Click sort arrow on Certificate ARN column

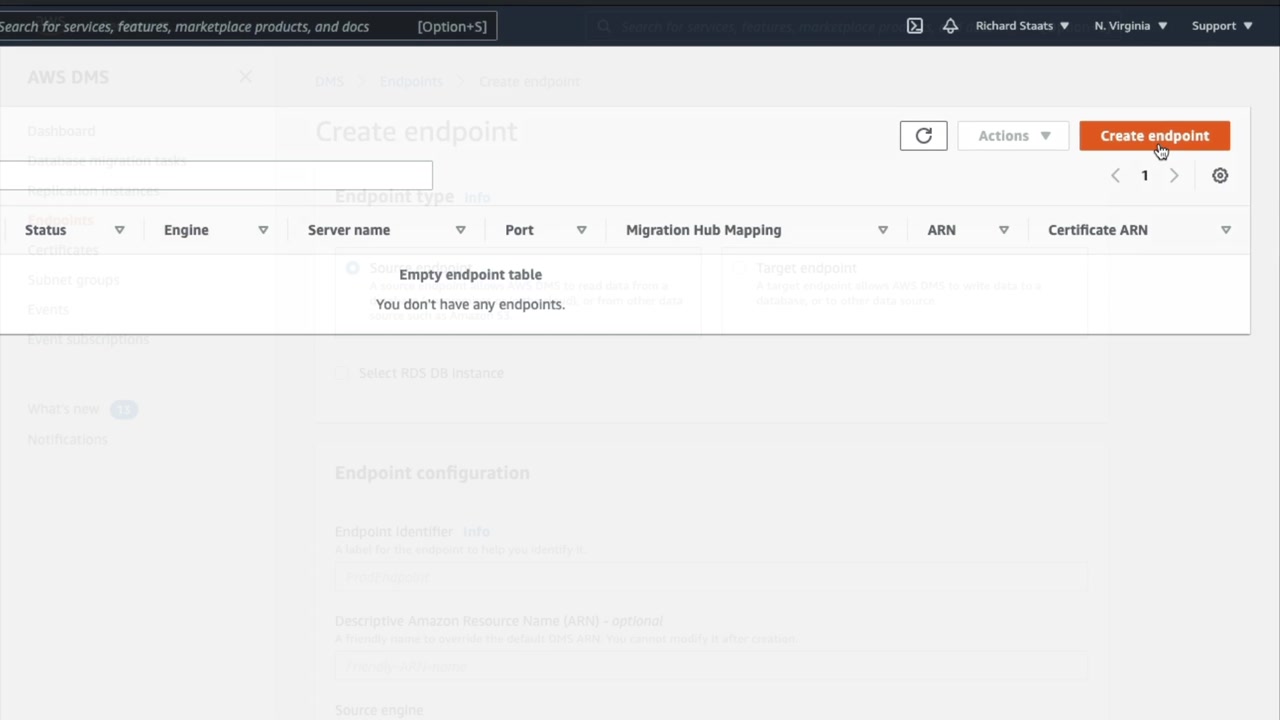tap(1226, 230)
